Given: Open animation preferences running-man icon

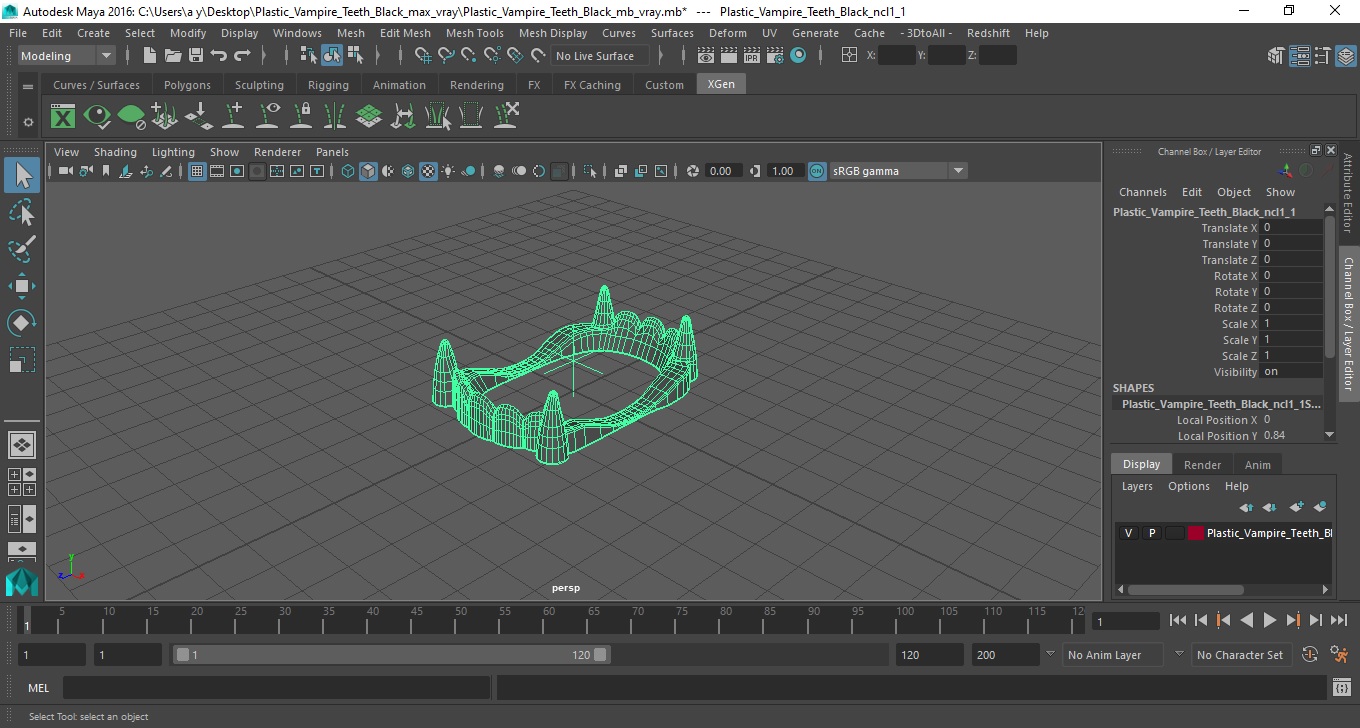Looking at the screenshot, I should pos(1339,655).
